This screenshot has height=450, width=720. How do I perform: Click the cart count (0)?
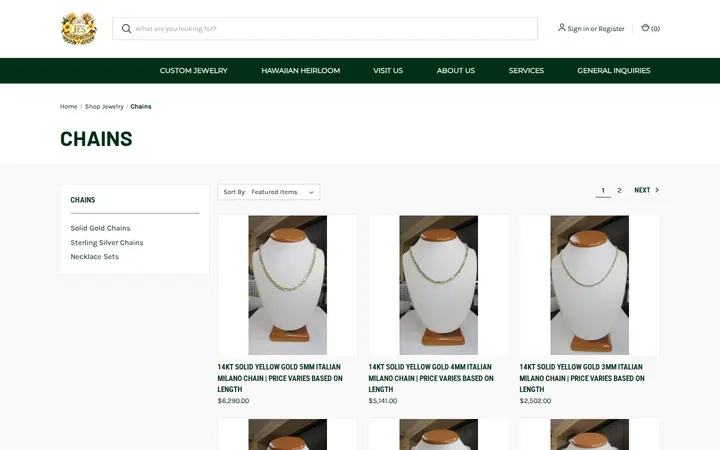click(x=655, y=28)
